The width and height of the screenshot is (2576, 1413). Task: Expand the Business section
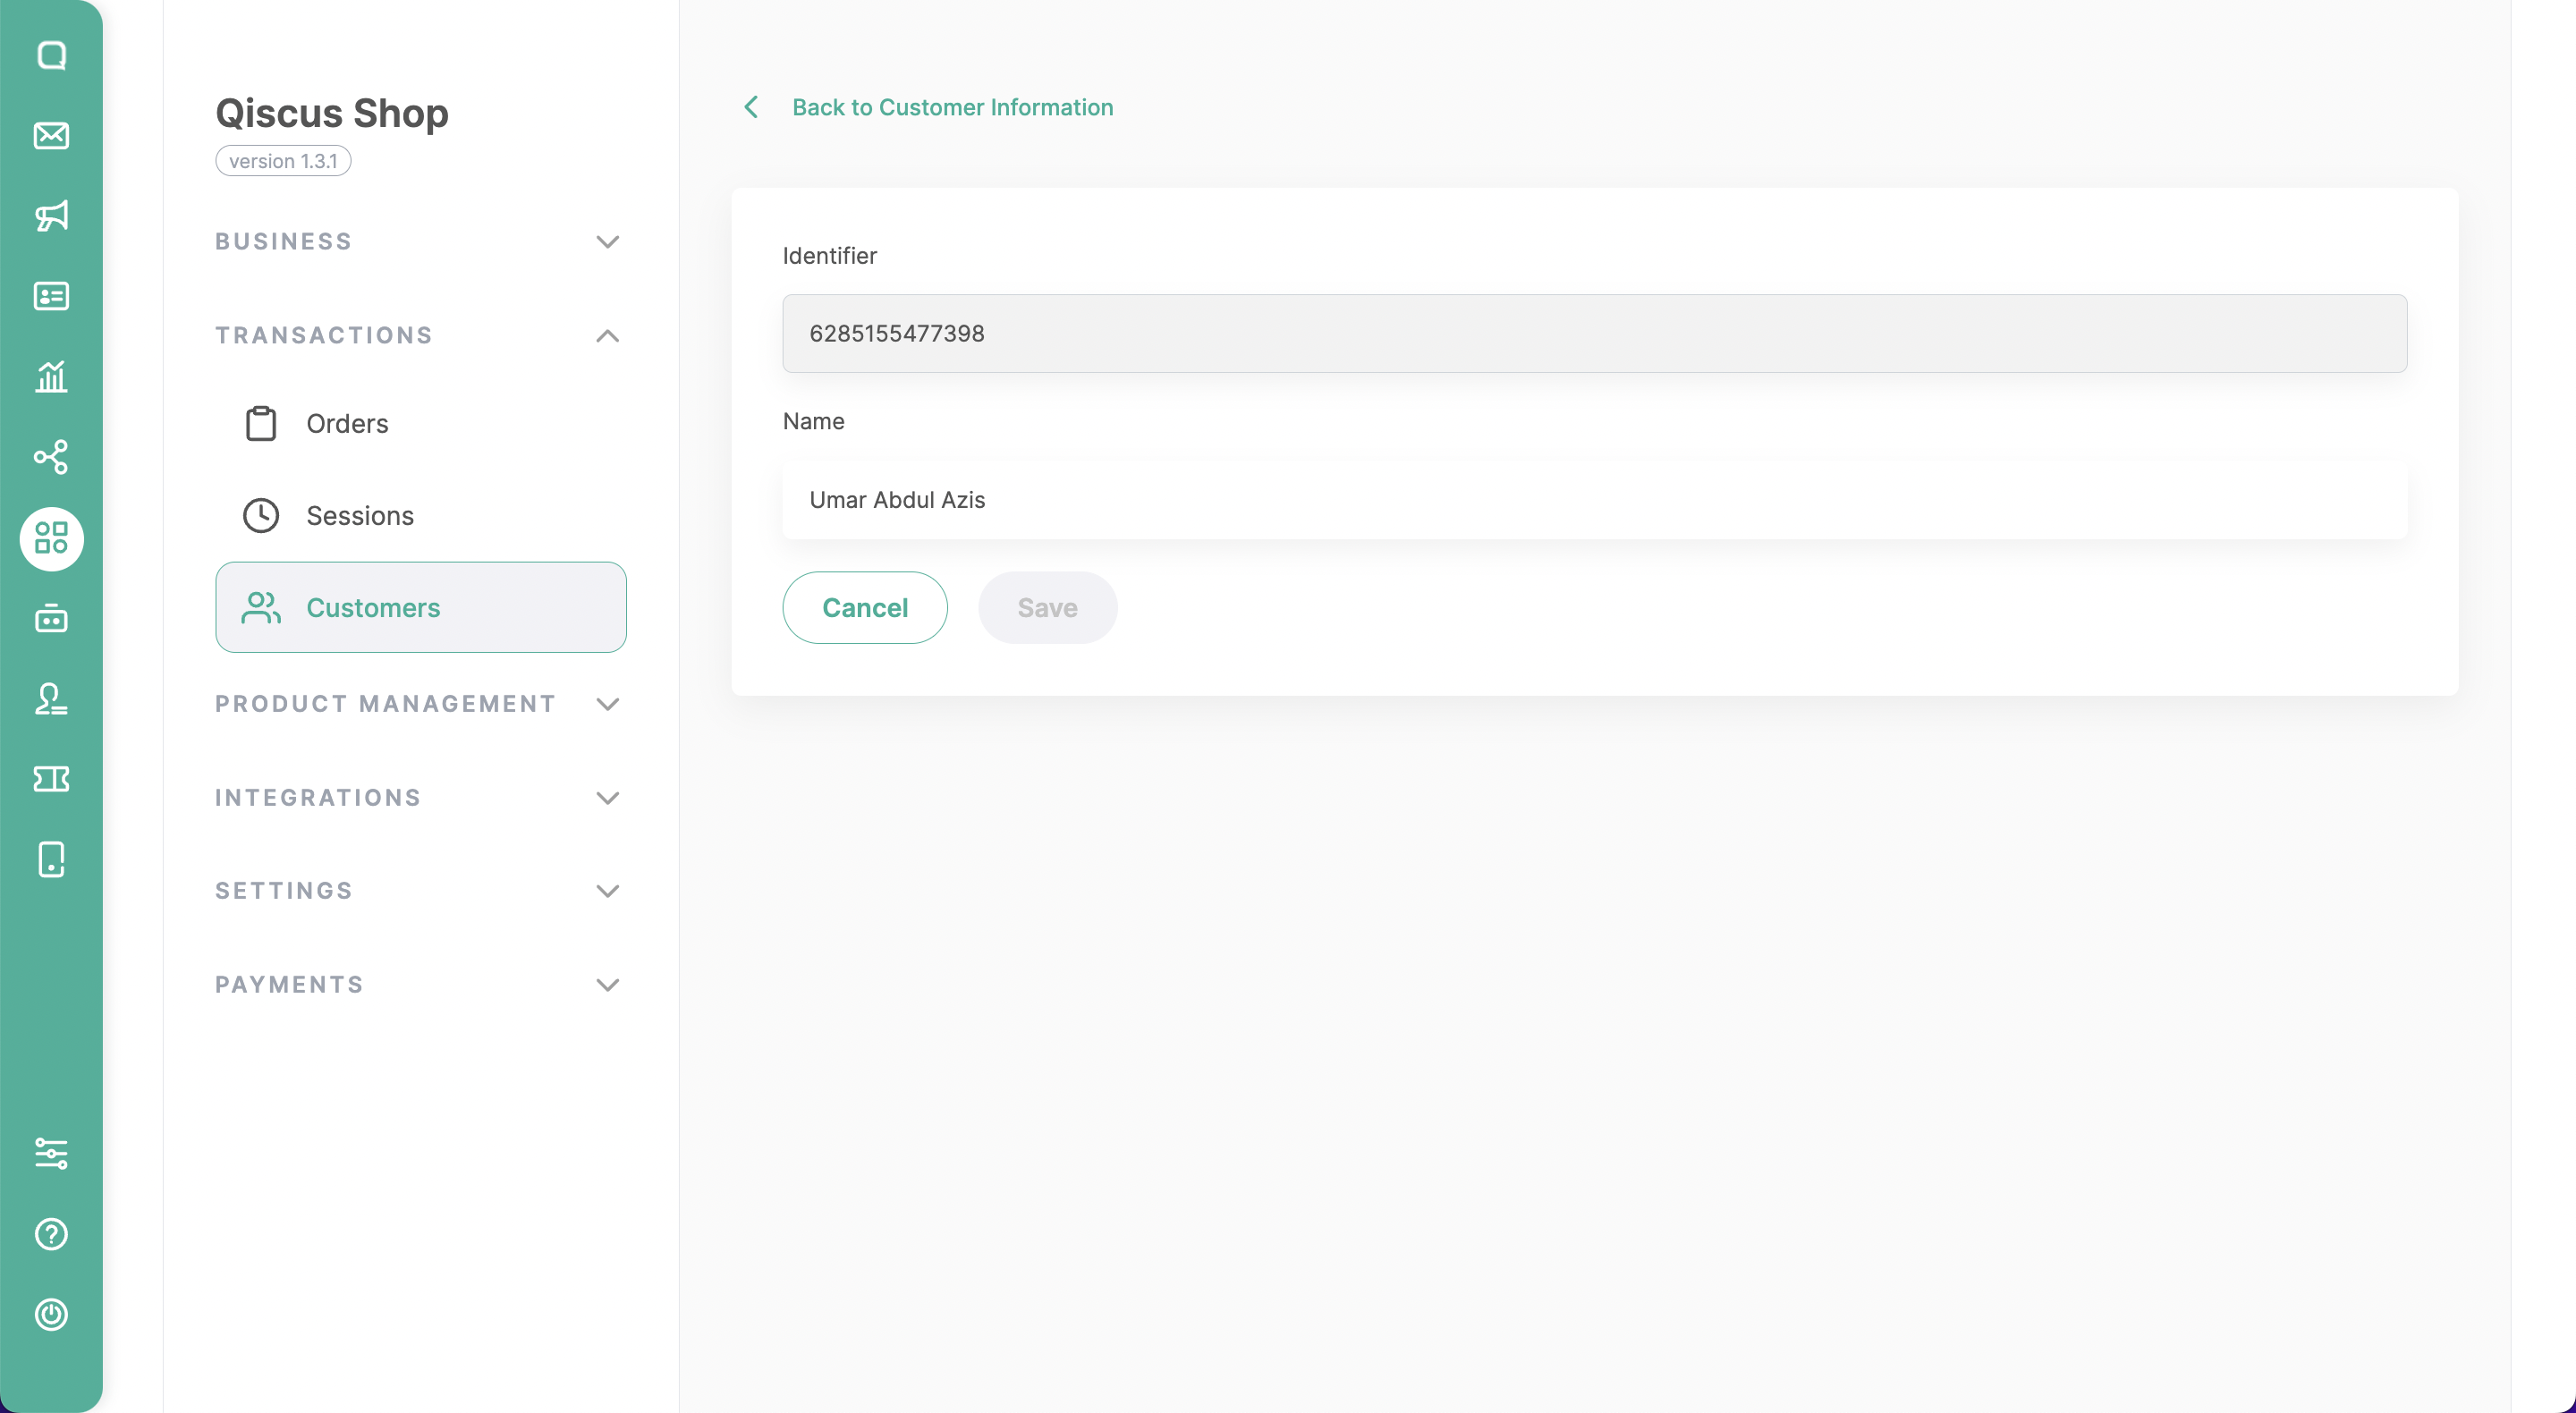[607, 242]
